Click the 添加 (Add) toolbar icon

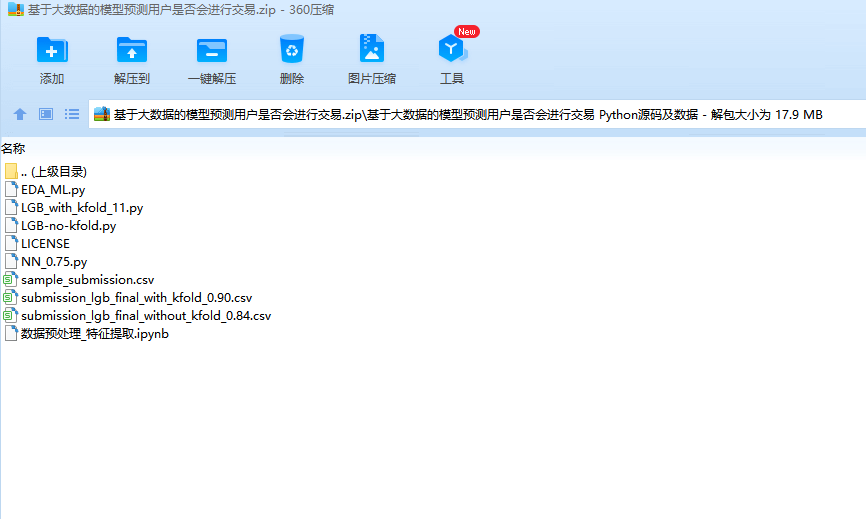tap(52, 50)
